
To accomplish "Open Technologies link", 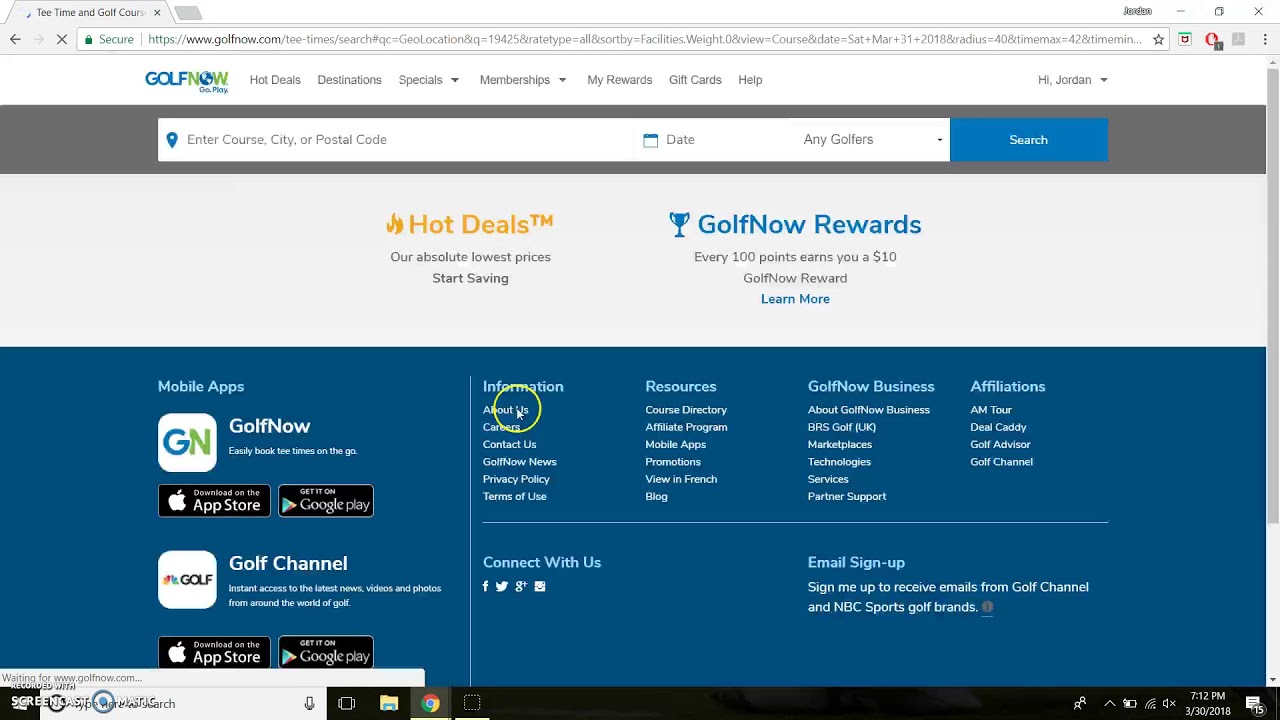I will [839, 462].
